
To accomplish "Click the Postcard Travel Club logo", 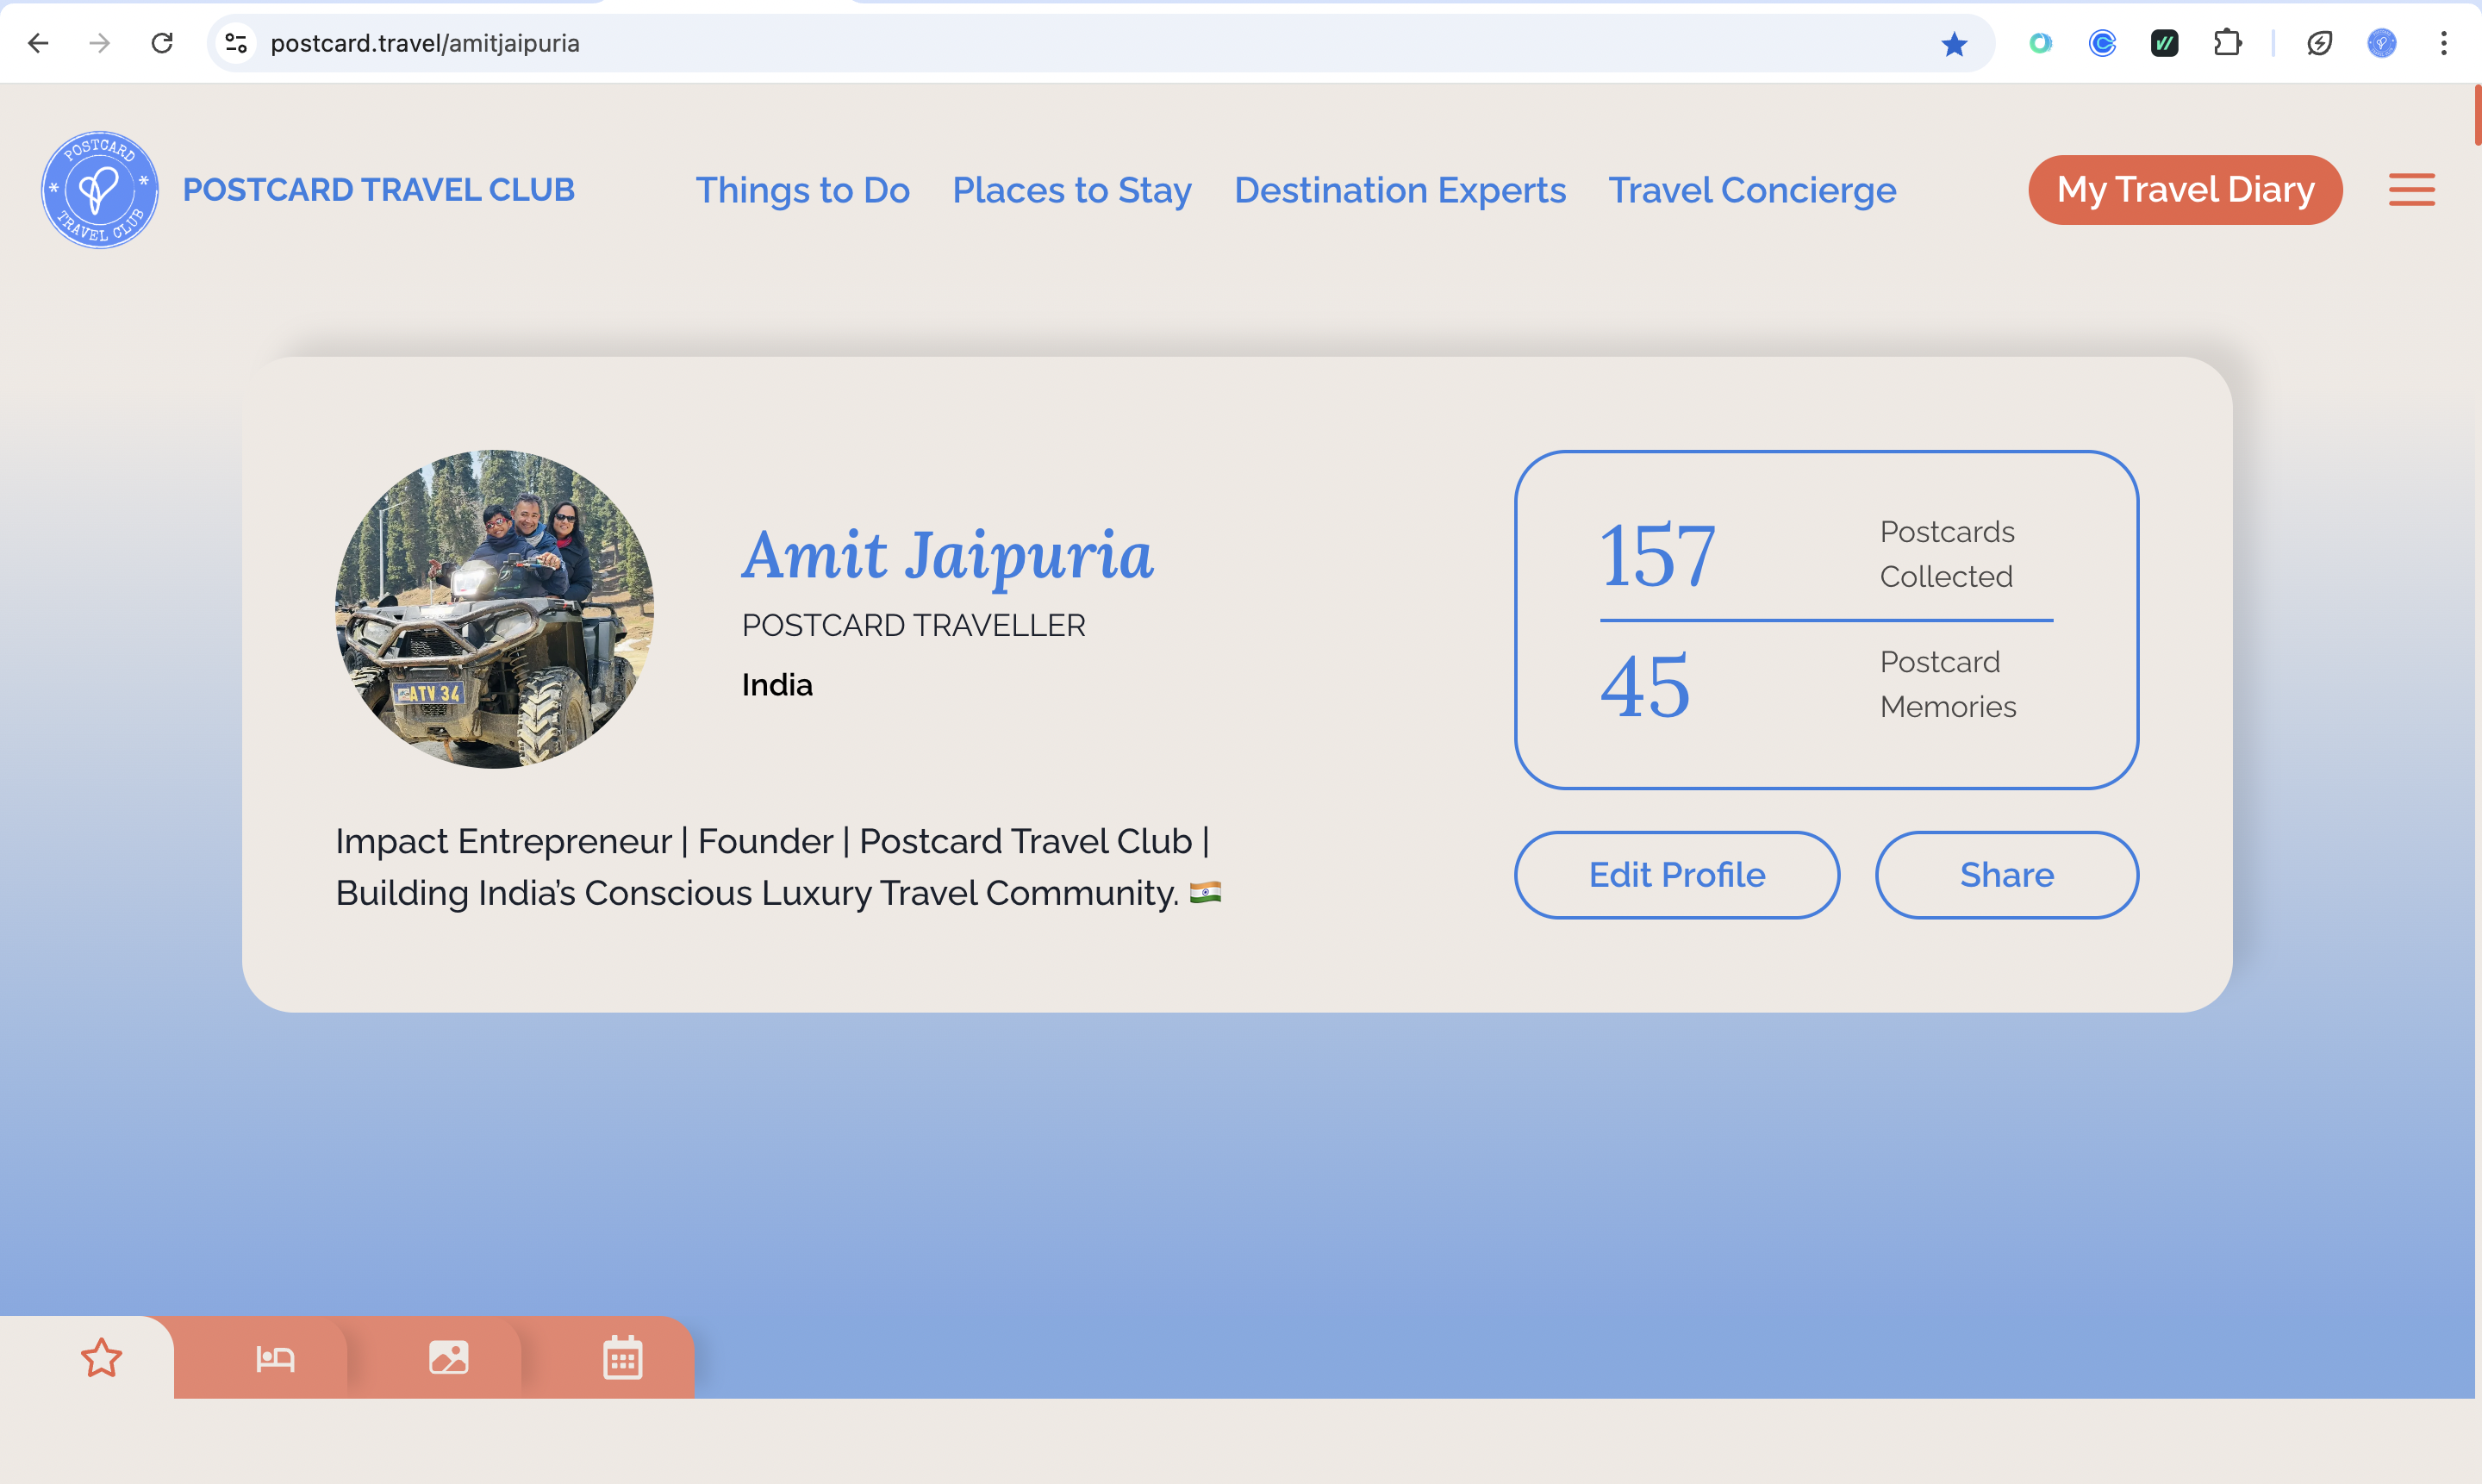I will point(100,189).
